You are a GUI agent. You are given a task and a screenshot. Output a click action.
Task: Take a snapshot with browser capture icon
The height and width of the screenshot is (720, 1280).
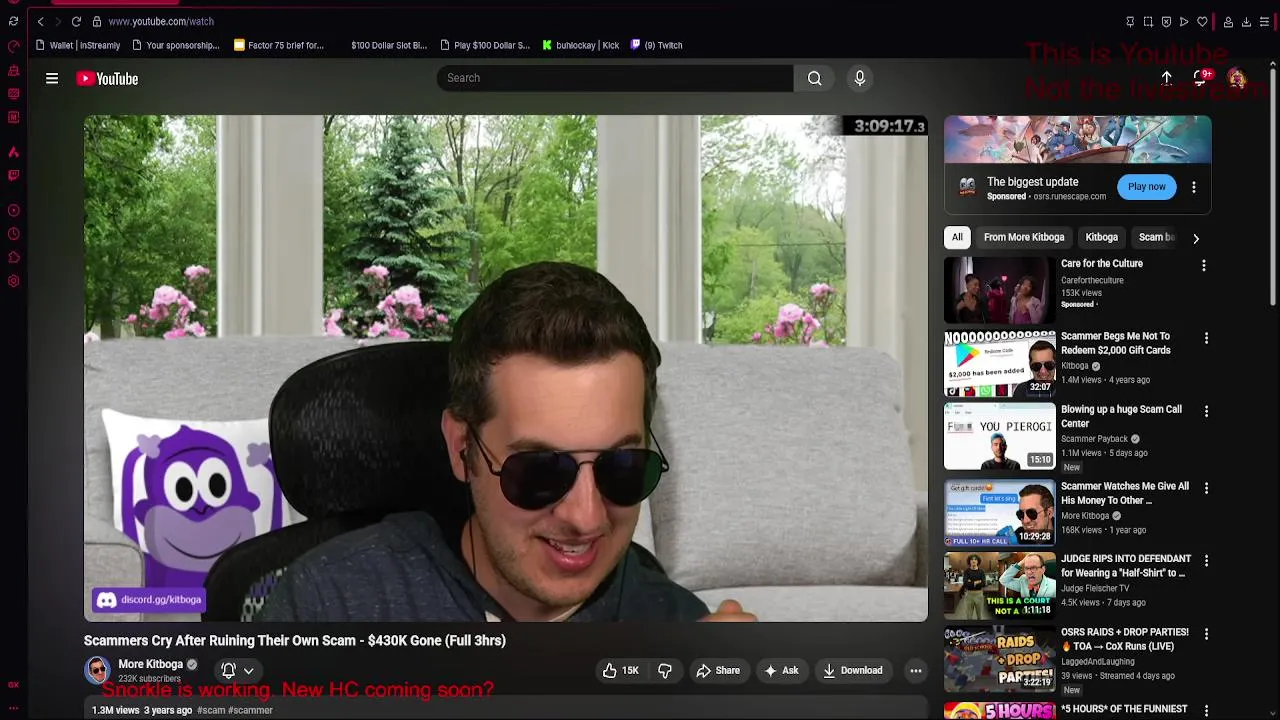(x=1148, y=21)
